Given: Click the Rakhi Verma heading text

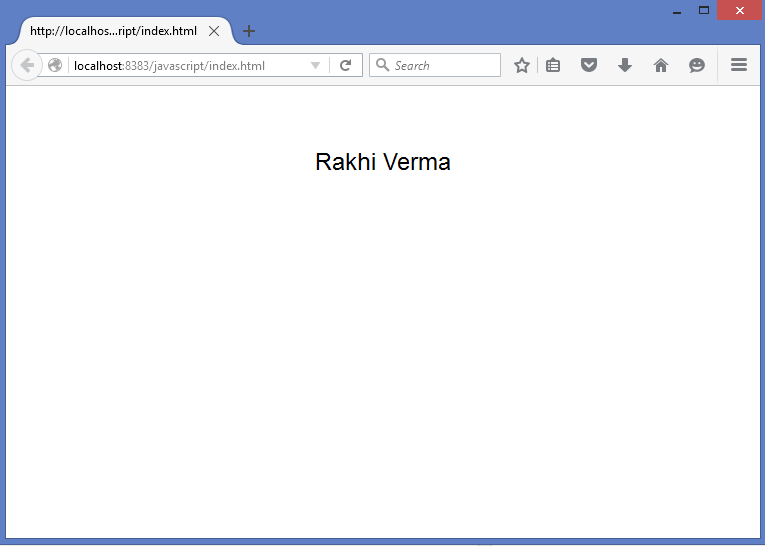Looking at the screenshot, I should pos(382,162).
